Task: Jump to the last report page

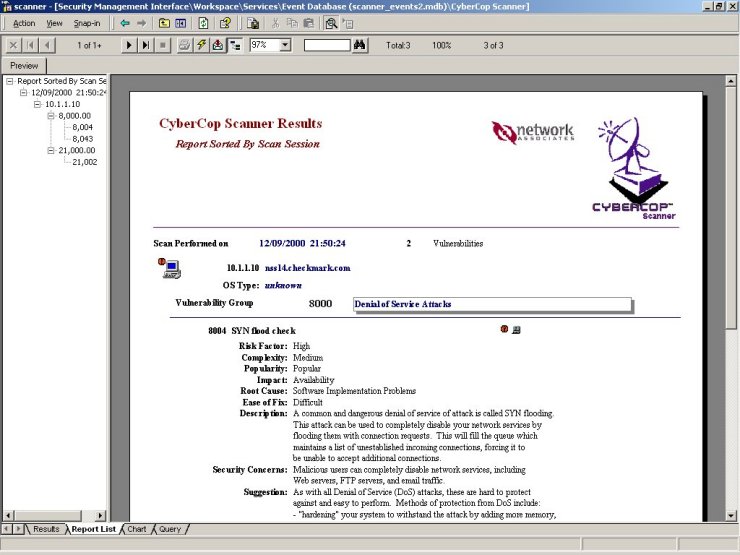Action: point(146,45)
